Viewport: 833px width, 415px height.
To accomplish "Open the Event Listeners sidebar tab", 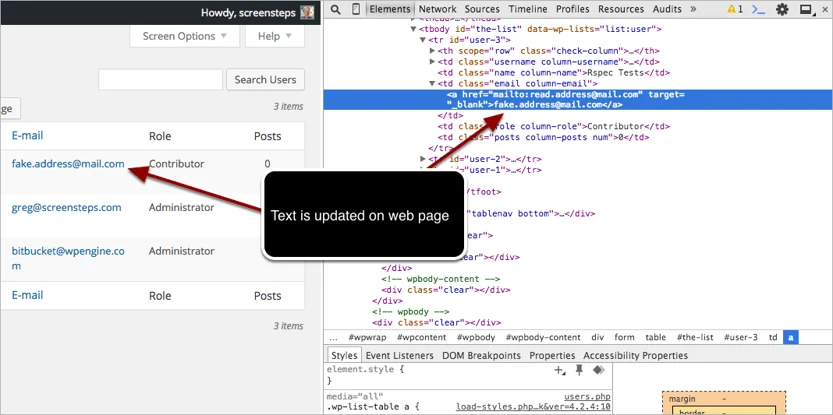I will [400, 355].
